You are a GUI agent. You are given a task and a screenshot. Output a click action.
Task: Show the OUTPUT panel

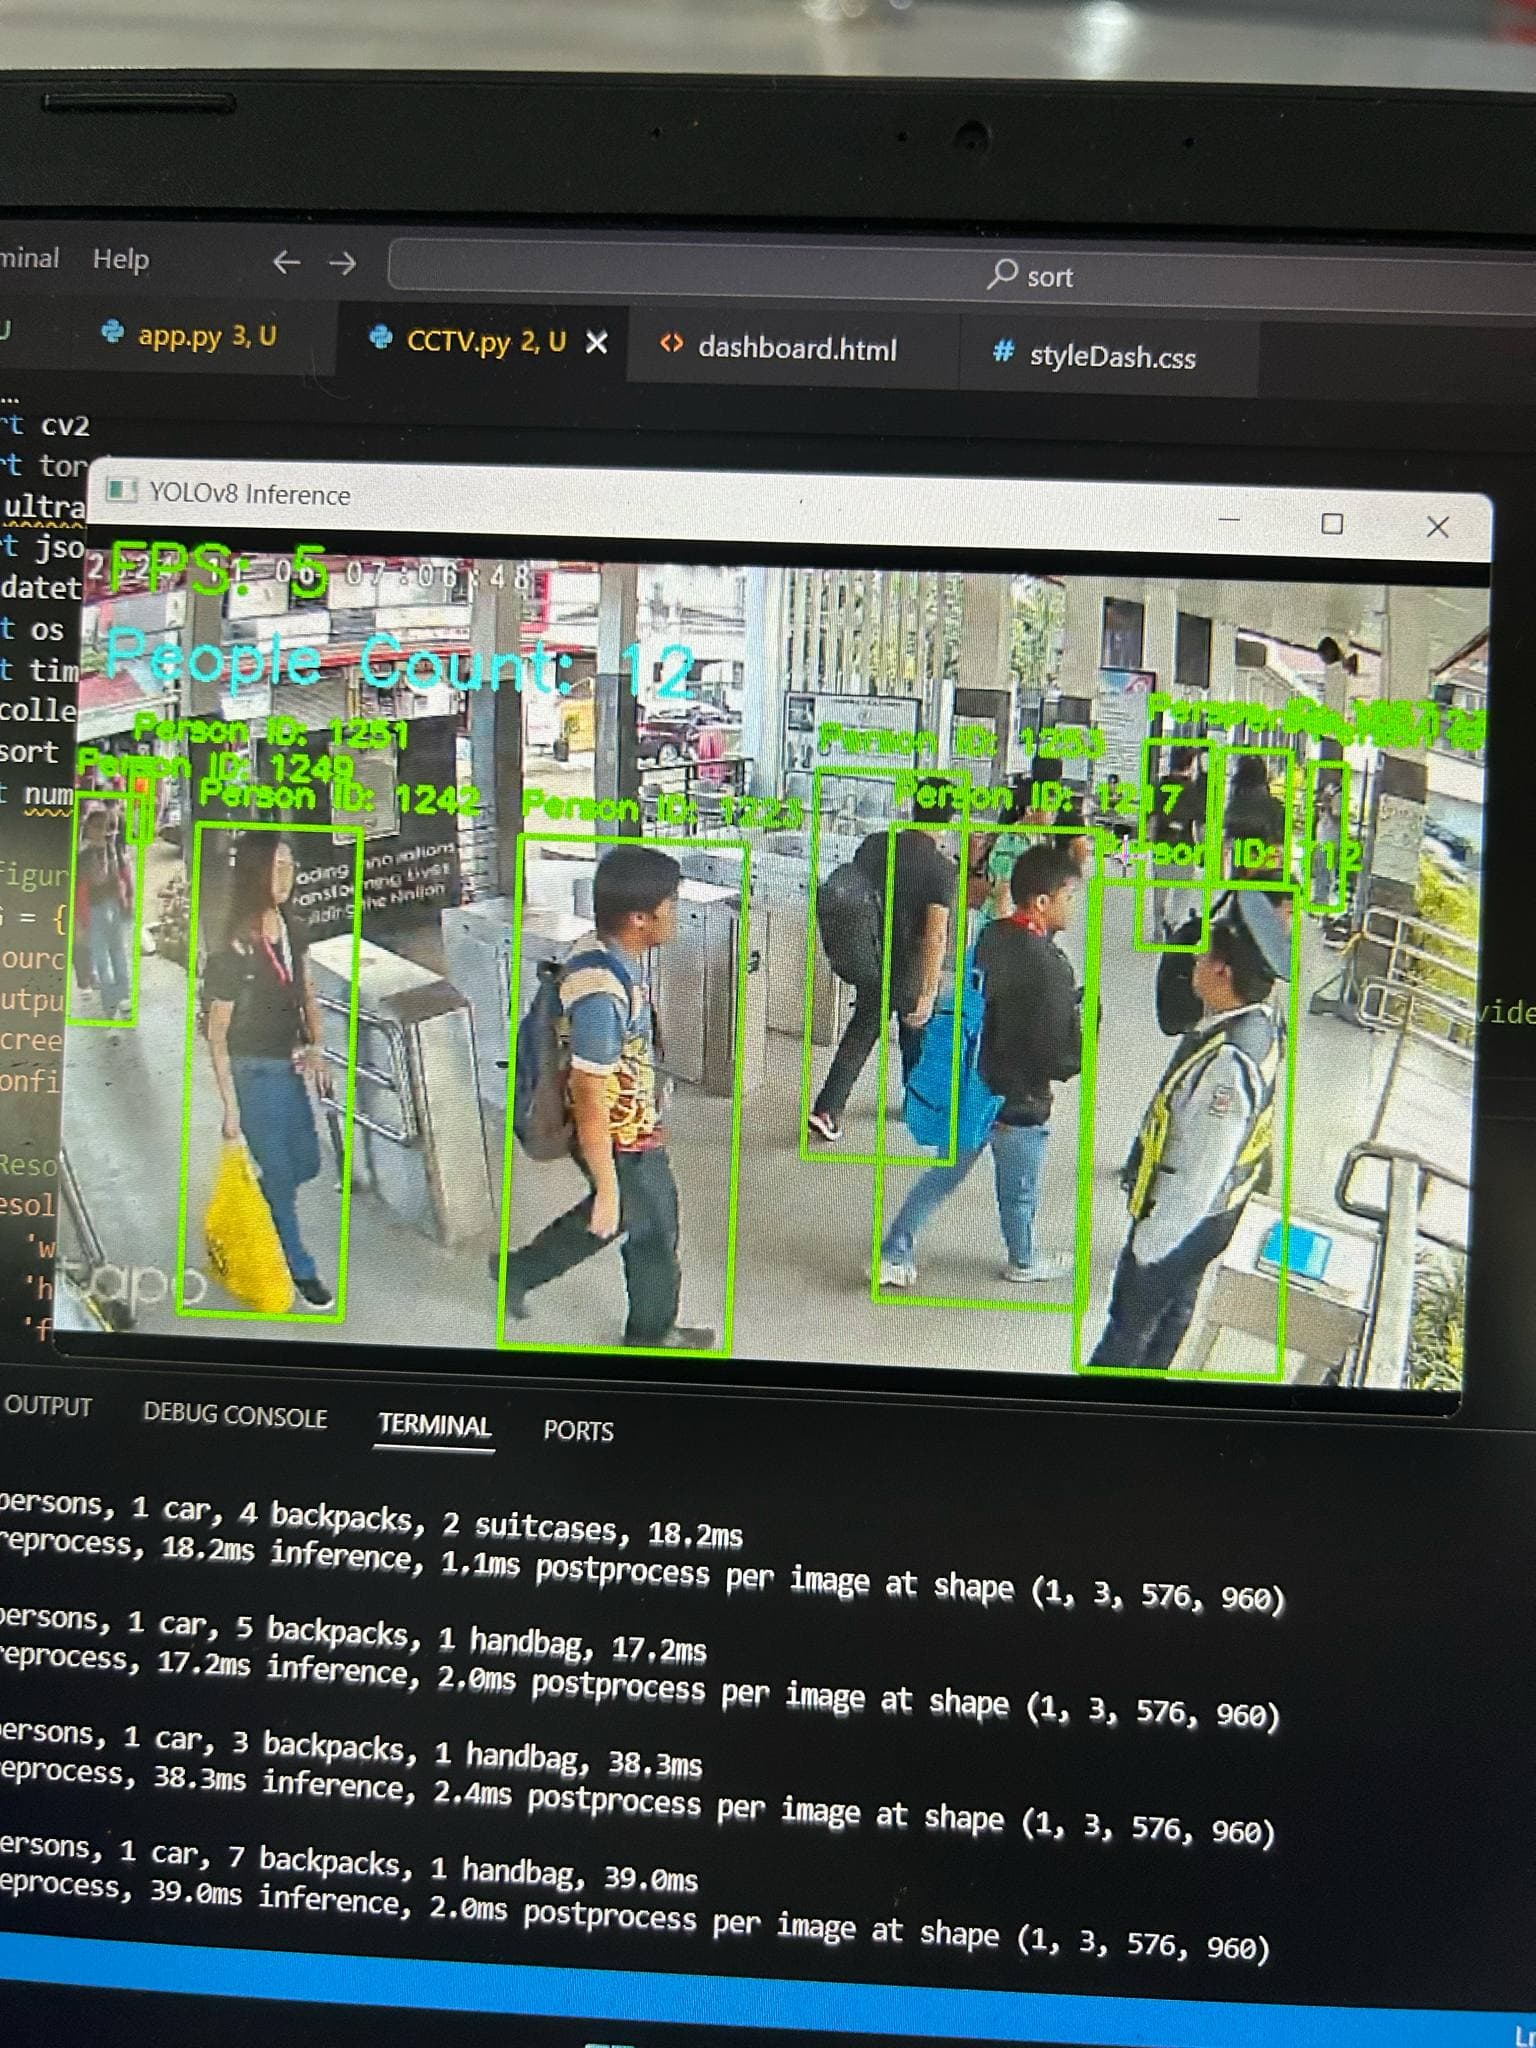[48, 1406]
